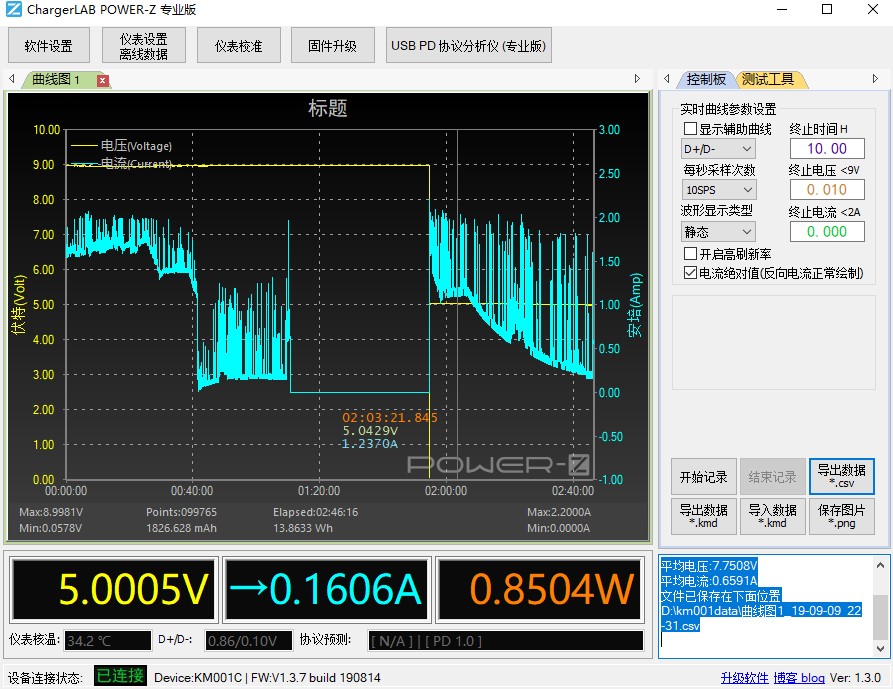
Task: Enable 开启高刷新率 checkbox
Action: 690,253
